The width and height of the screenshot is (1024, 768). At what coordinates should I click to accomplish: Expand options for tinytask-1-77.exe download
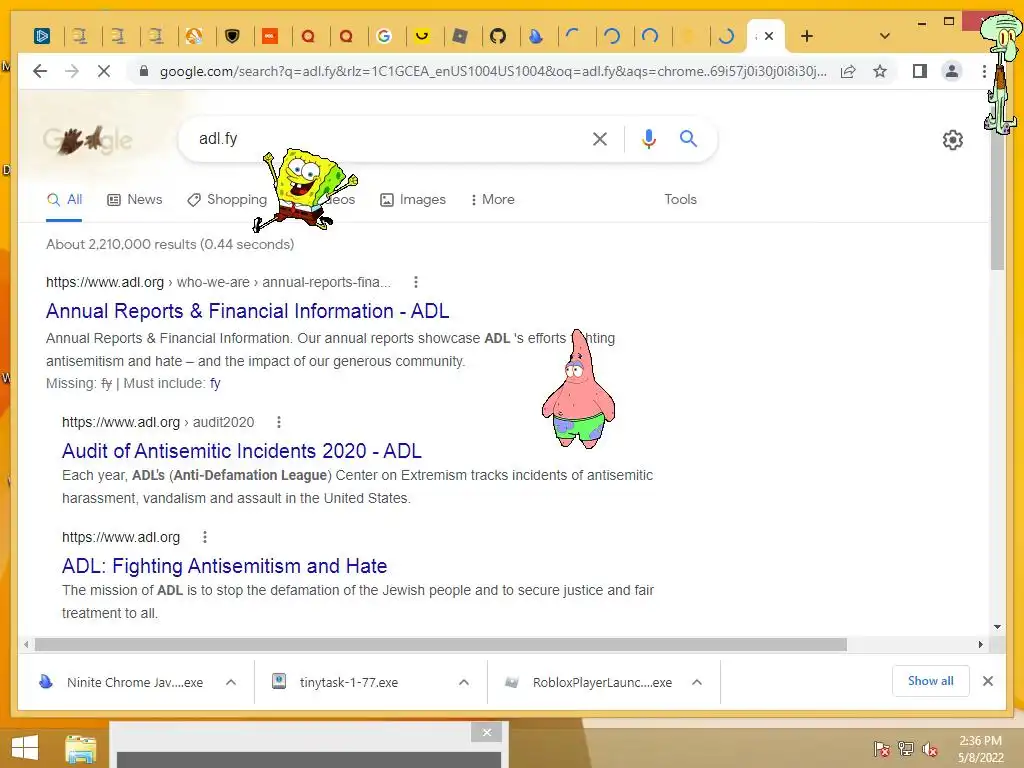pos(464,682)
